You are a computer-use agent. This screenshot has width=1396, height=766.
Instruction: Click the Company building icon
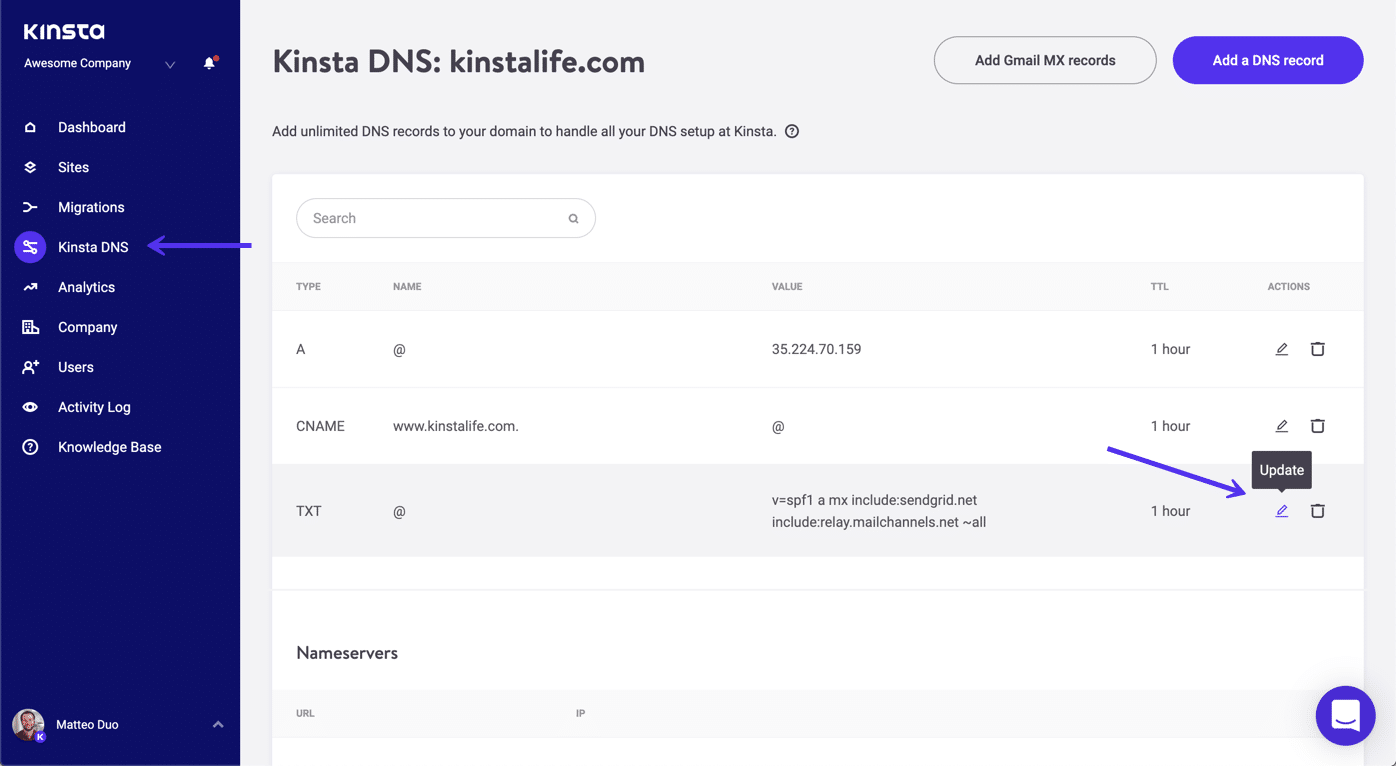[30, 327]
